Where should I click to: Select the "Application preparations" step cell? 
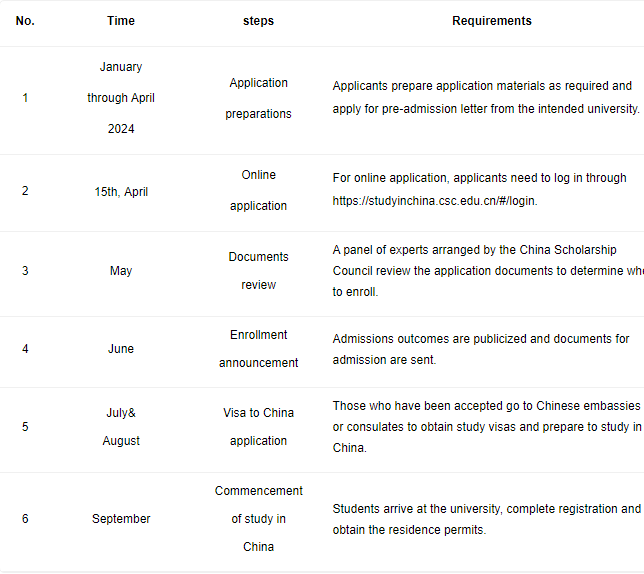[258, 98]
